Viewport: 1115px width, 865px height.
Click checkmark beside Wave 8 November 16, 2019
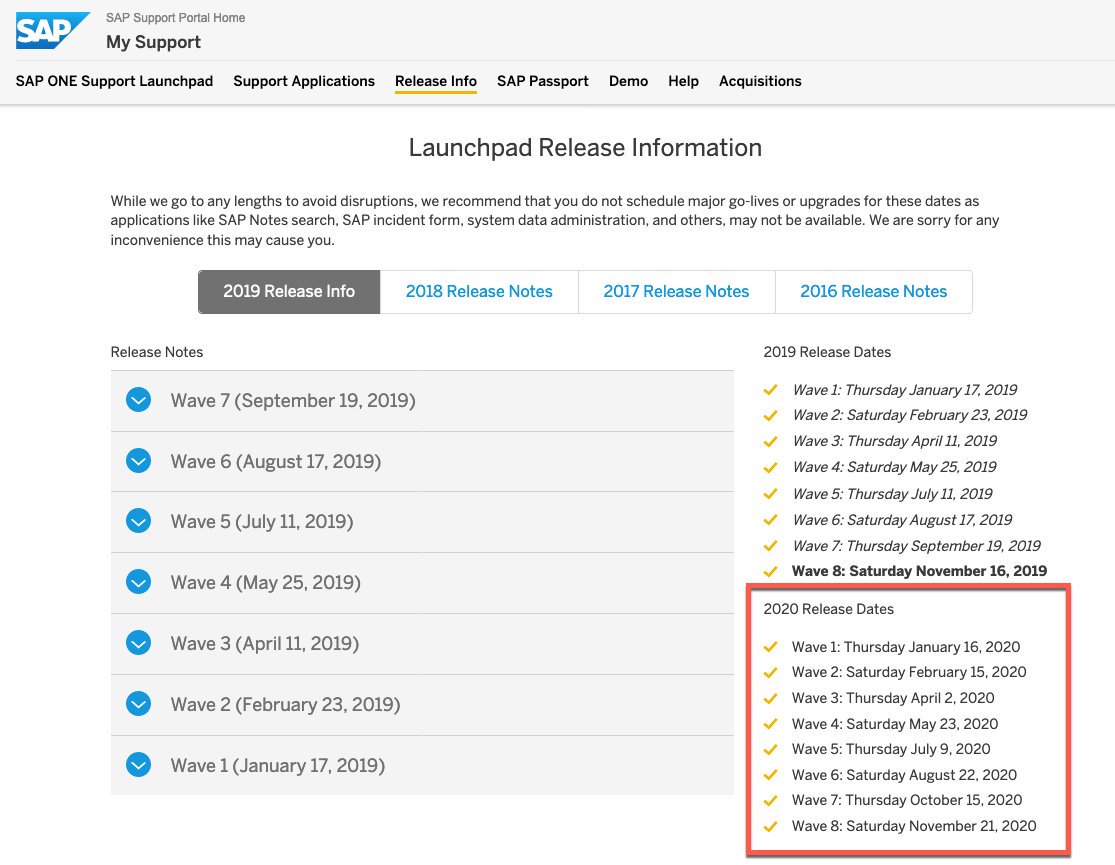[x=770, y=571]
